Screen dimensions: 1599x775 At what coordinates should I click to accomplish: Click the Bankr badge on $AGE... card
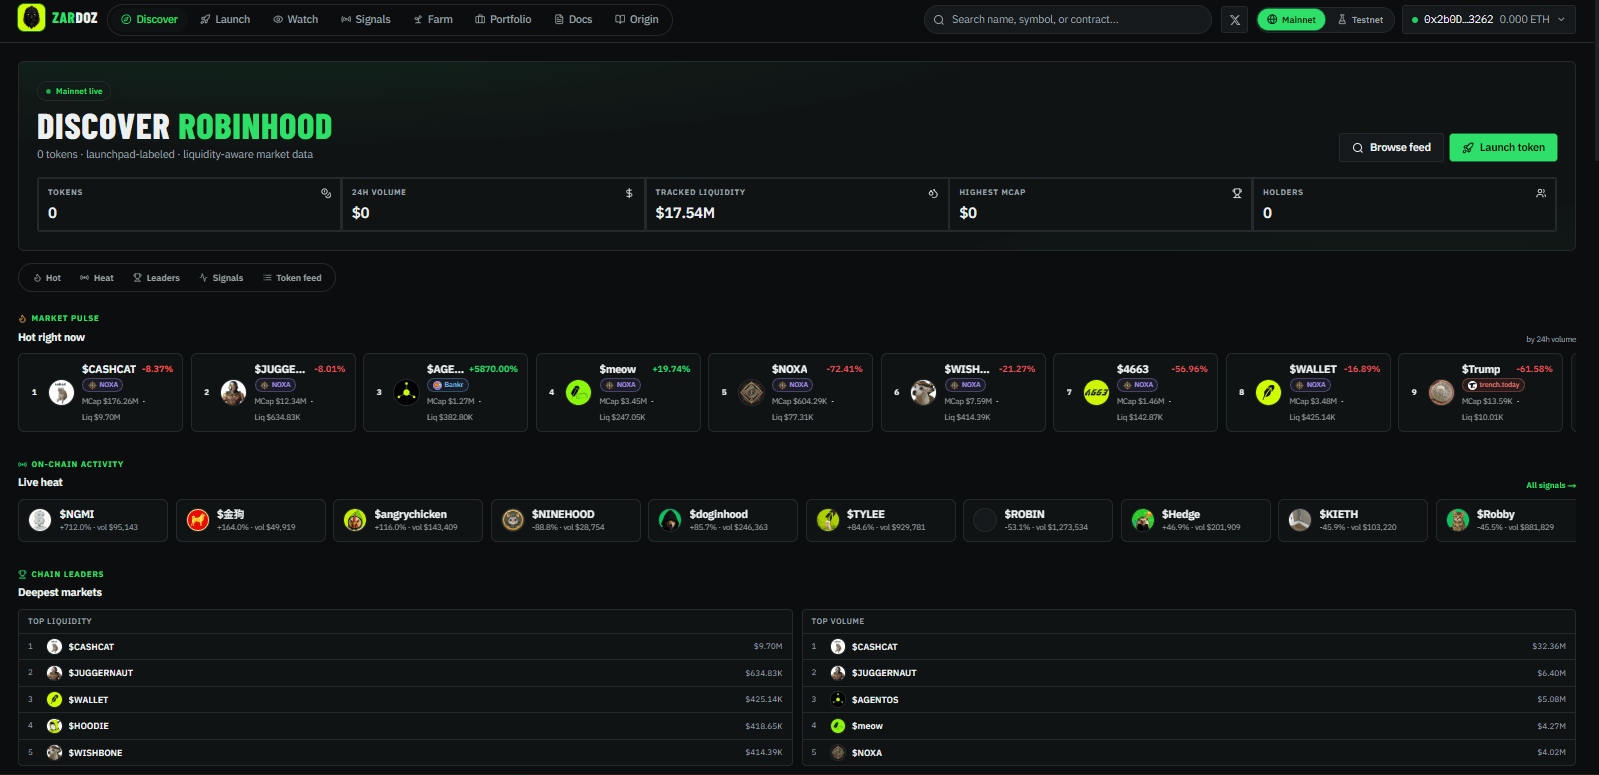pyautogui.click(x=448, y=385)
